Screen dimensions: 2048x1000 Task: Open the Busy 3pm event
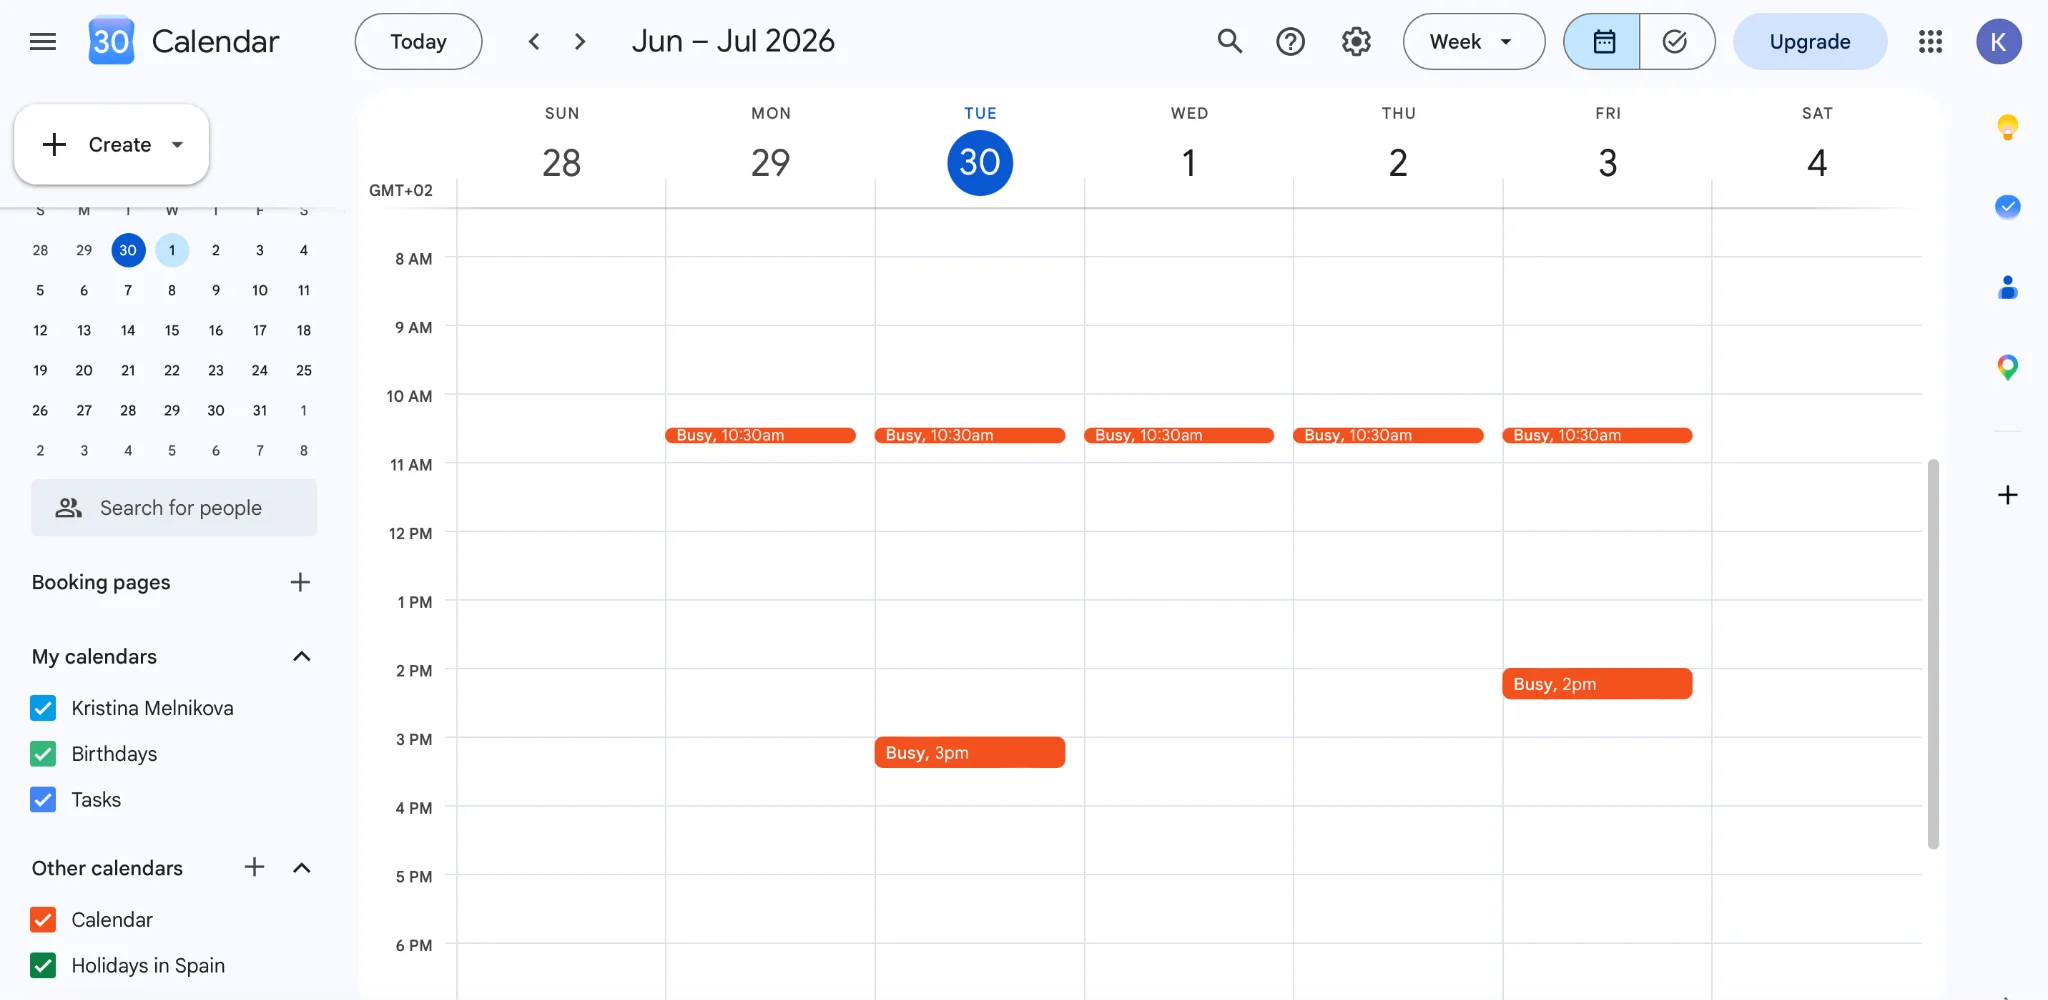click(x=970, y=752)
